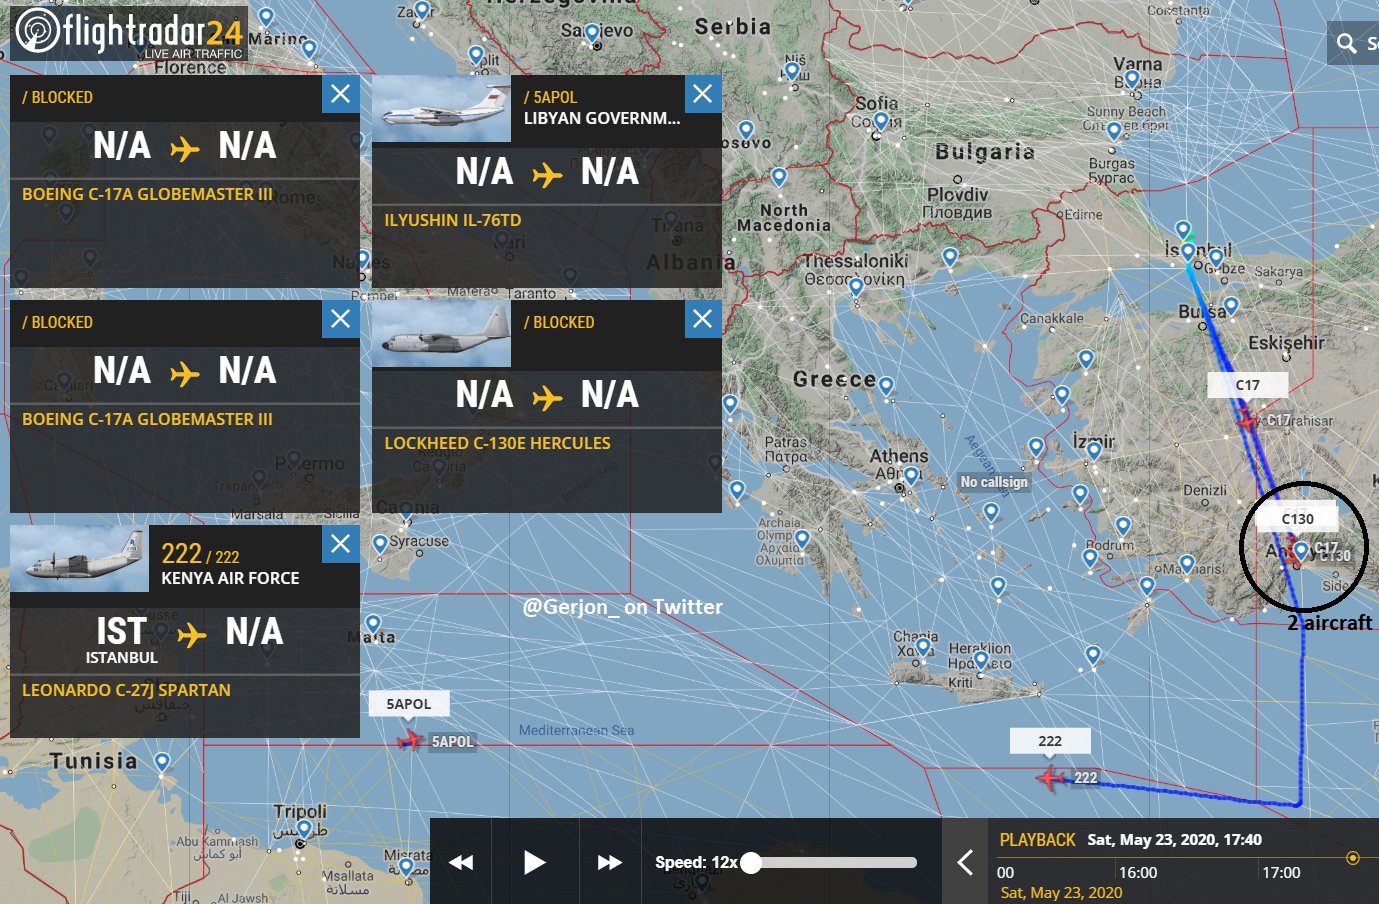Close the 5APOL Libyan Government panel
1379x904 pixels.
(x=703, y=94)
